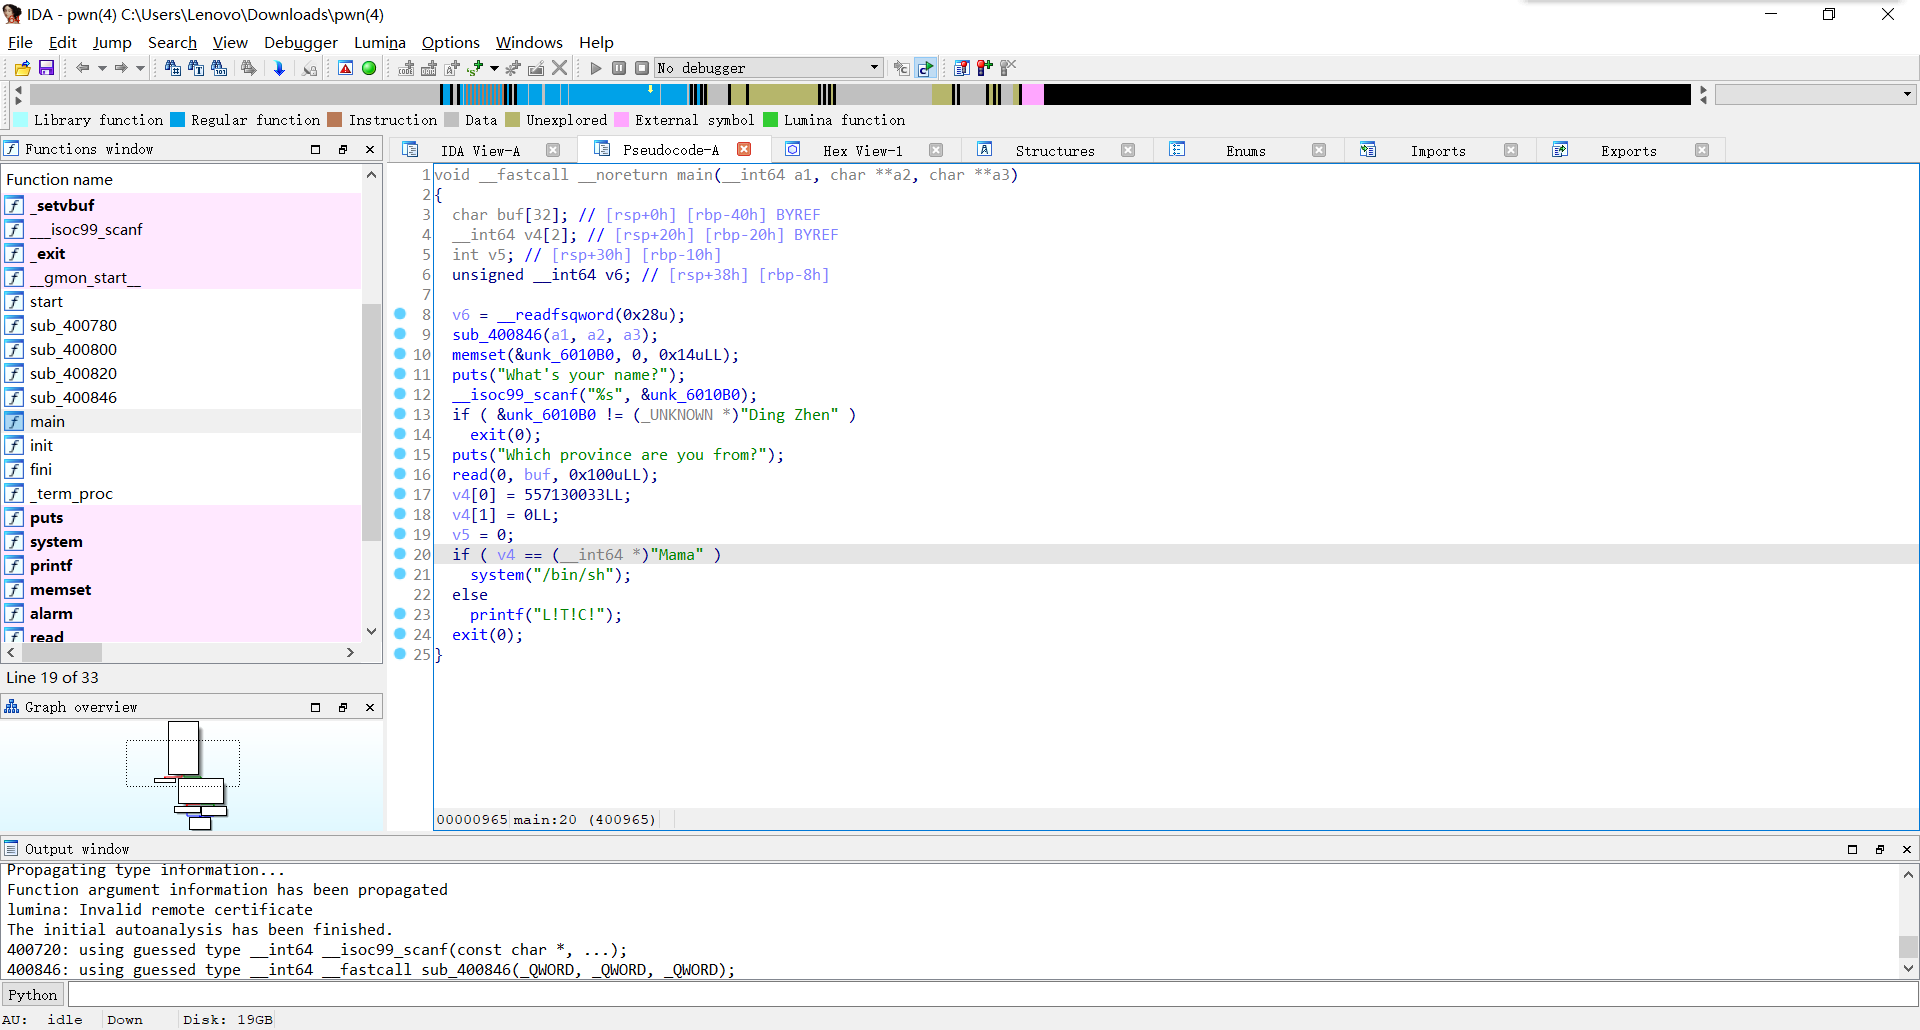Click the text search binoculars icon
The height and width of the screenshot is (1030, 1920).
click(195, 68)
